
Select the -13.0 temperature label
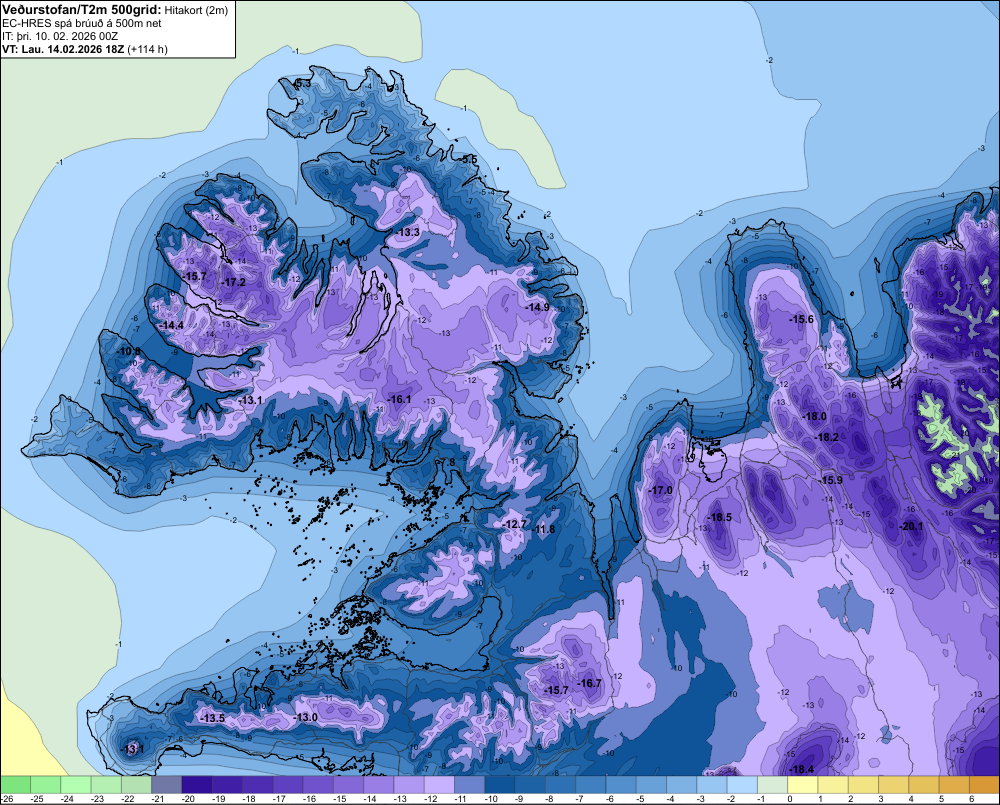[305, 717]
